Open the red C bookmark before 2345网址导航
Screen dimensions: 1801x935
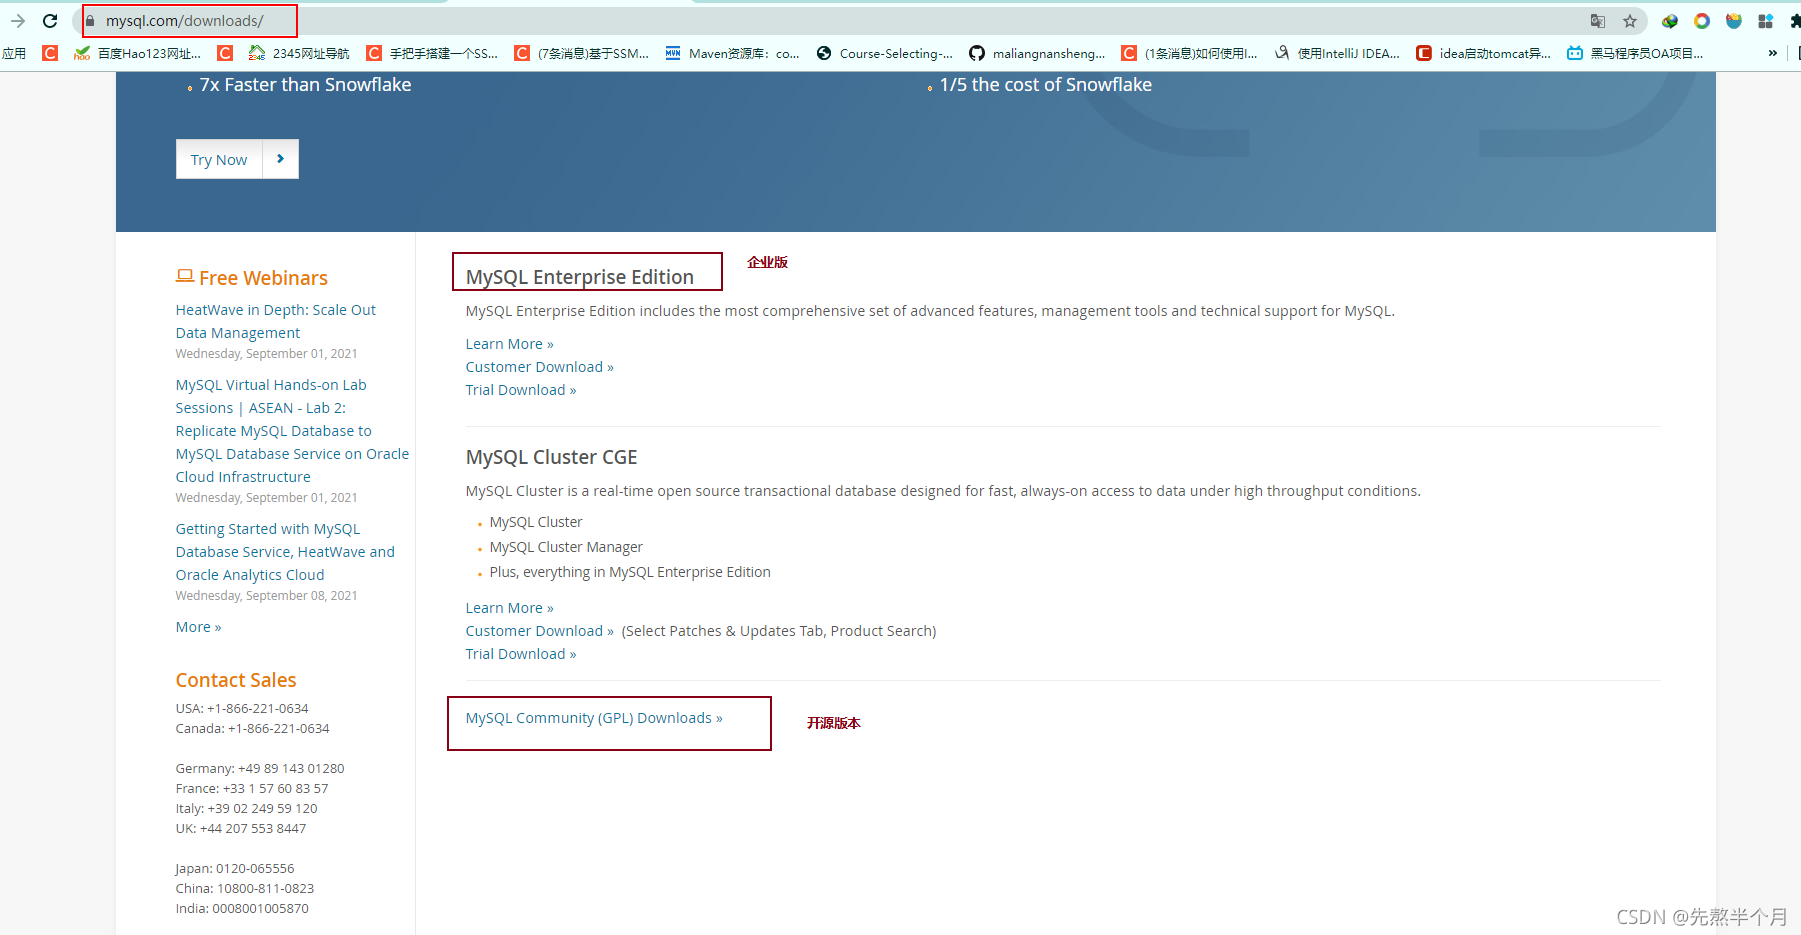pyautogui.click(x=225, y=53)
